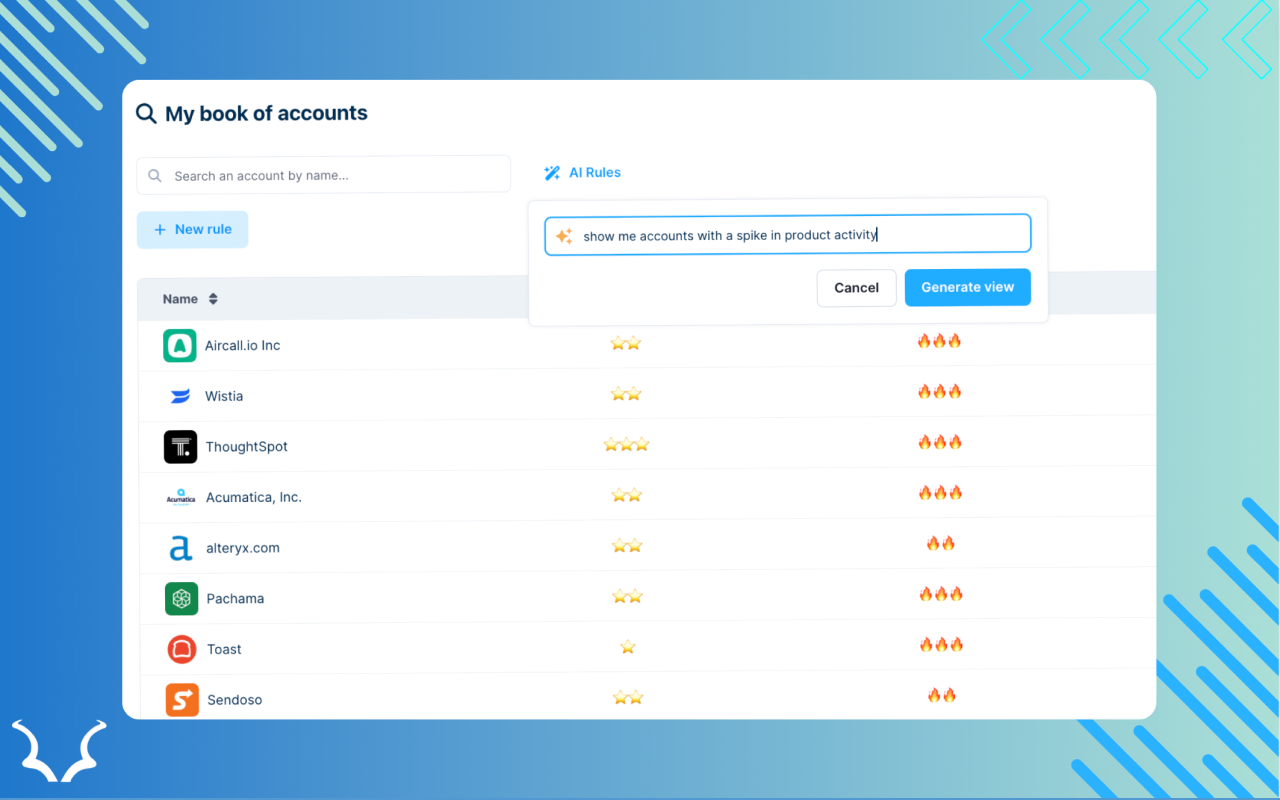The image size is (1280, 800).
Task: Click the flame score for Pachama
Action: 941,594
